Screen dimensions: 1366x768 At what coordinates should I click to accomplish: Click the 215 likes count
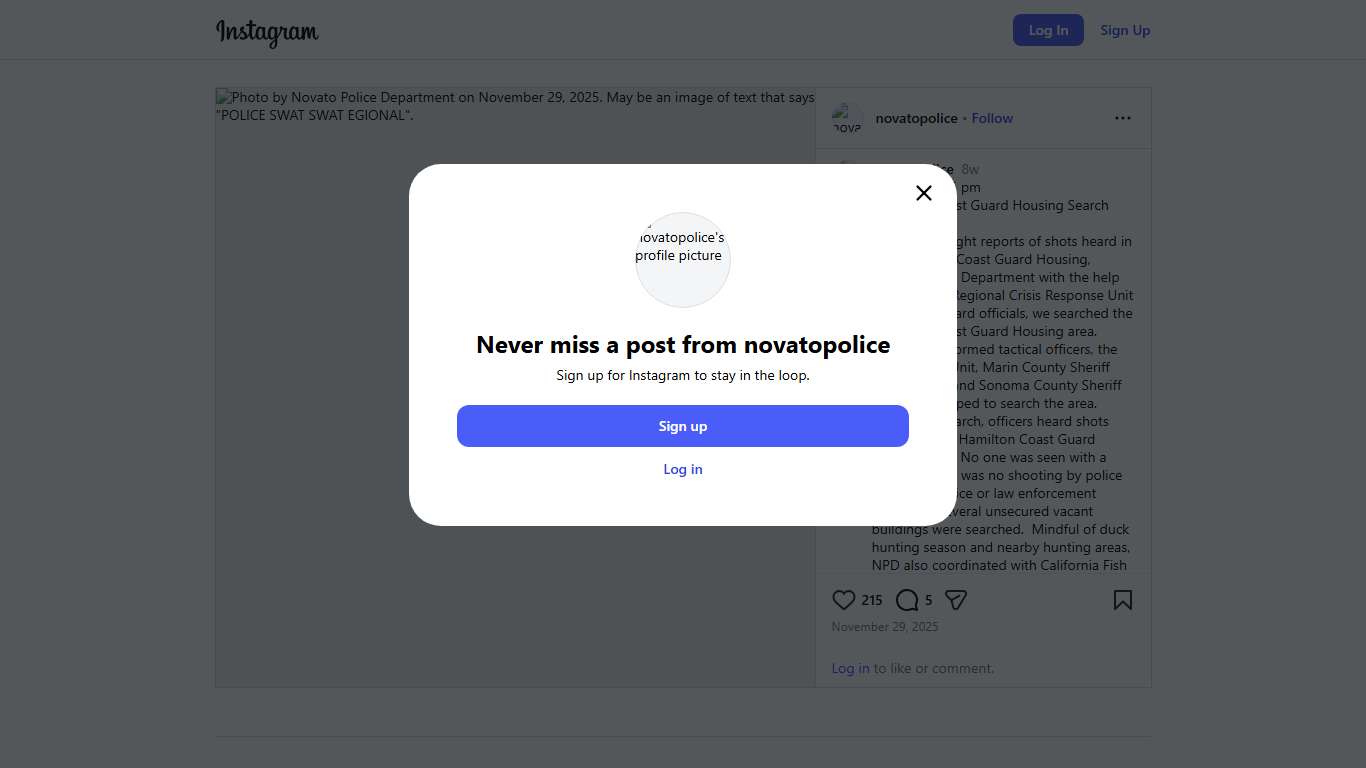point(872,600)
